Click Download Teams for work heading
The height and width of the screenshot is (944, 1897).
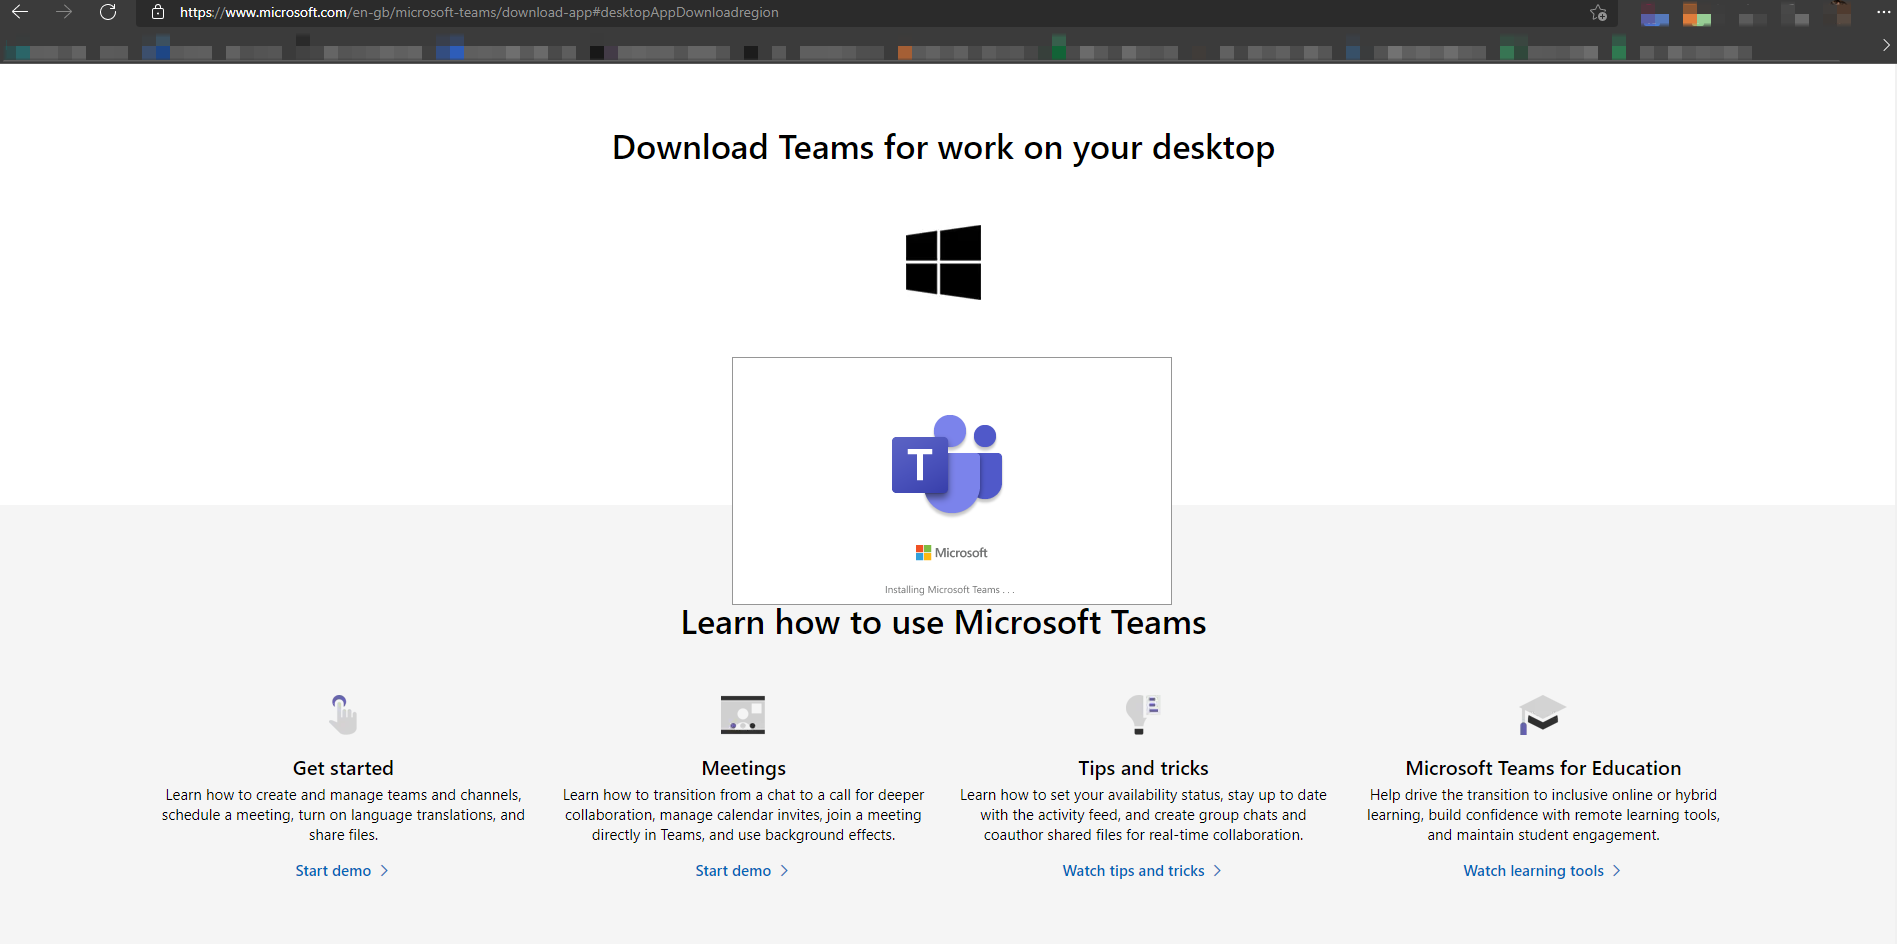943,148
